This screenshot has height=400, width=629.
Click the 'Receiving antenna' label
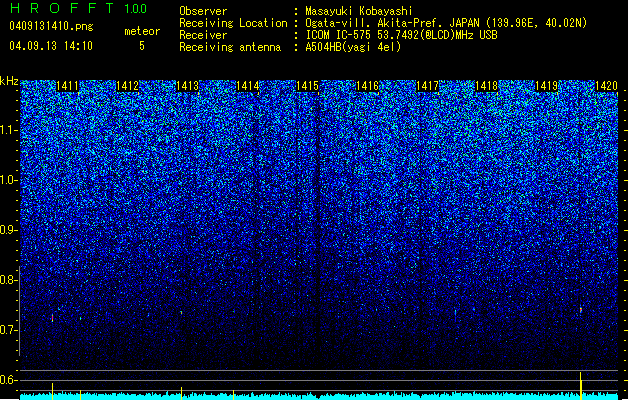230,47
